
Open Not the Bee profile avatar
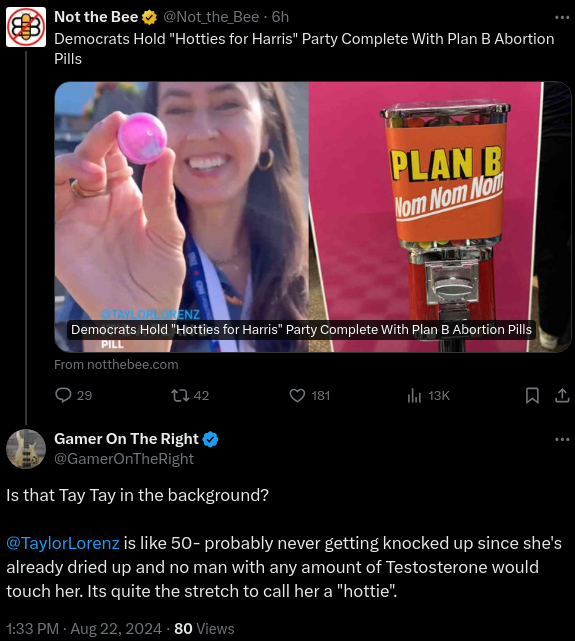coord(26,27)
